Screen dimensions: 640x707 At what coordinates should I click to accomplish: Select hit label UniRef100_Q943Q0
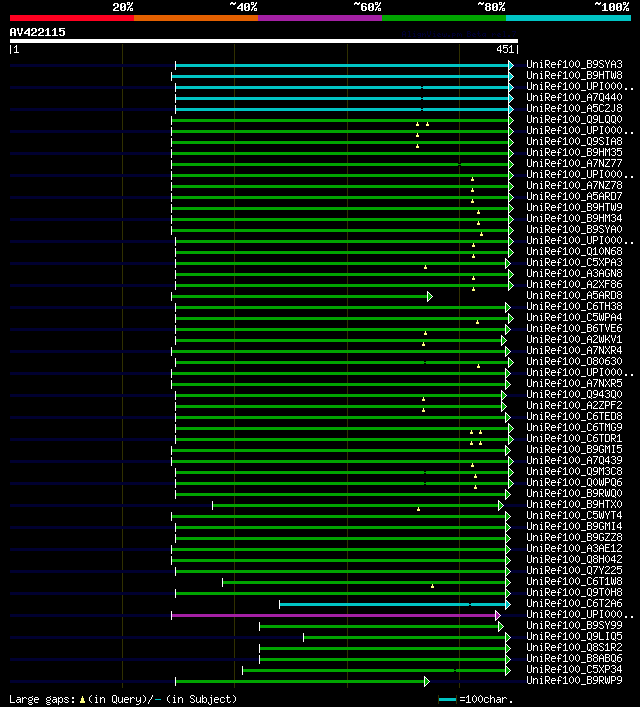(x=574, y=395)
